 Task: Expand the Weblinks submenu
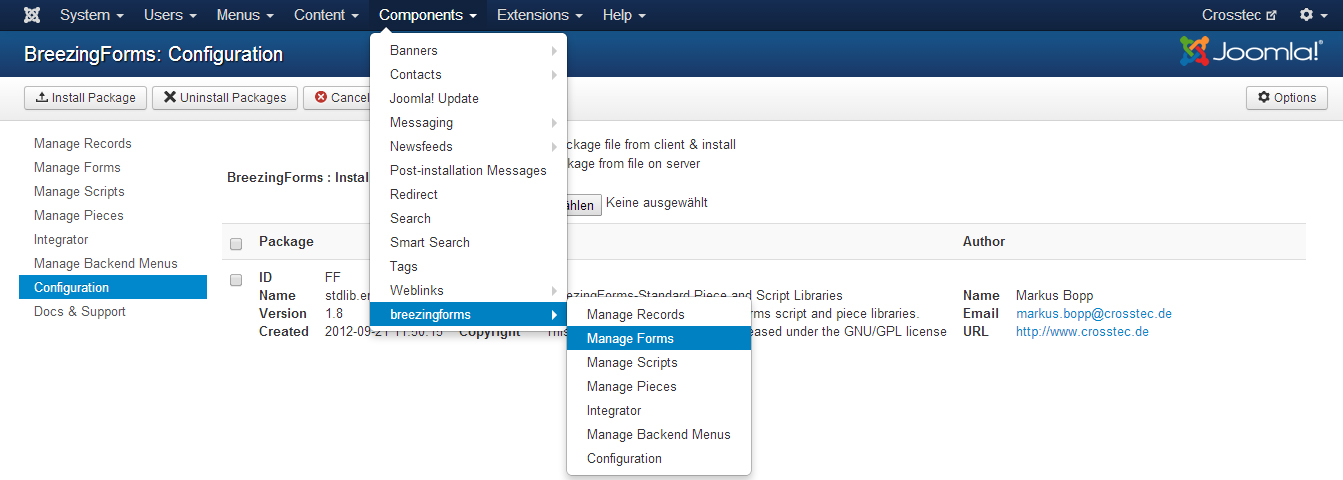click(x=468, y=291)
